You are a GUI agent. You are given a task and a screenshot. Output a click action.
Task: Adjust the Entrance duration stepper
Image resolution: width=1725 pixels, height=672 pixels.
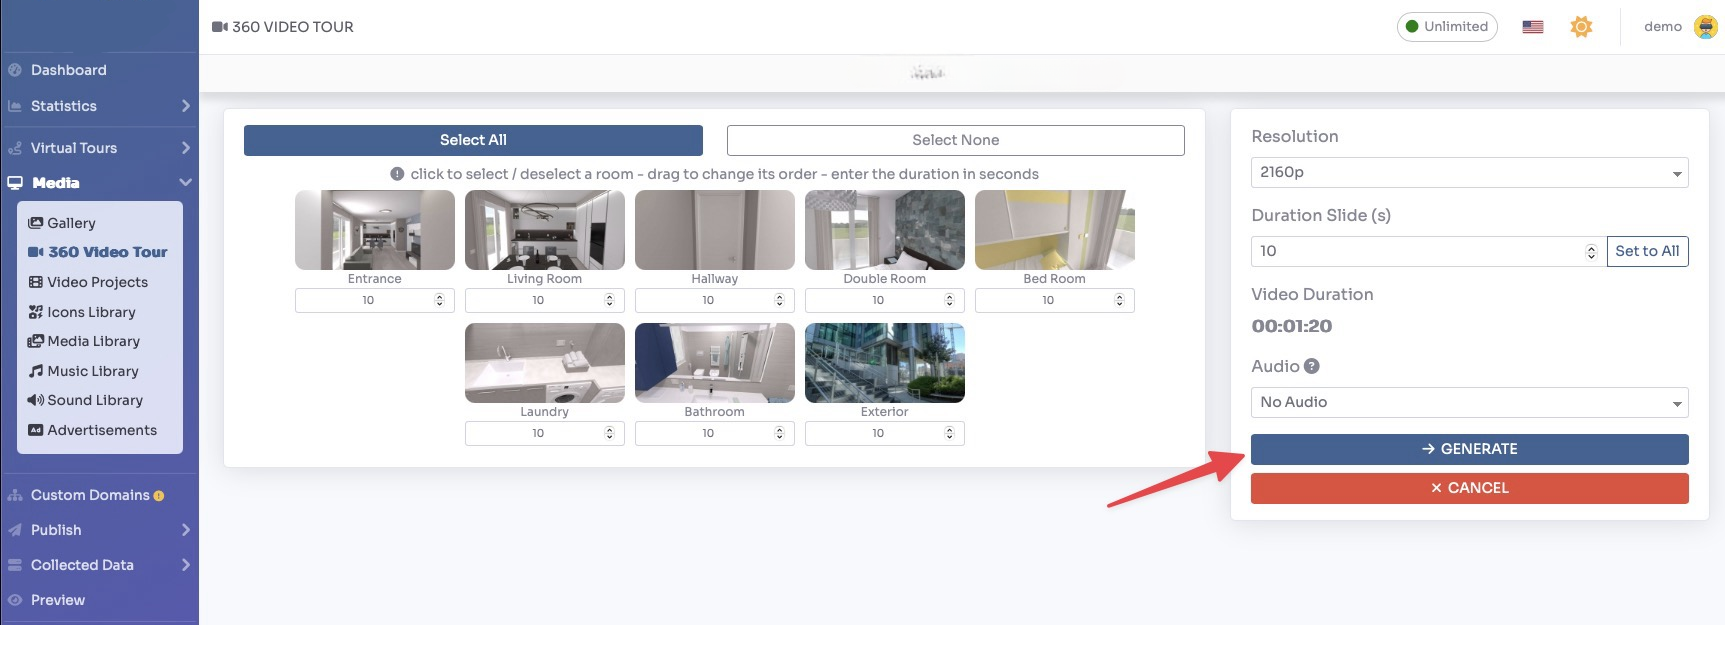click(439, 300)
